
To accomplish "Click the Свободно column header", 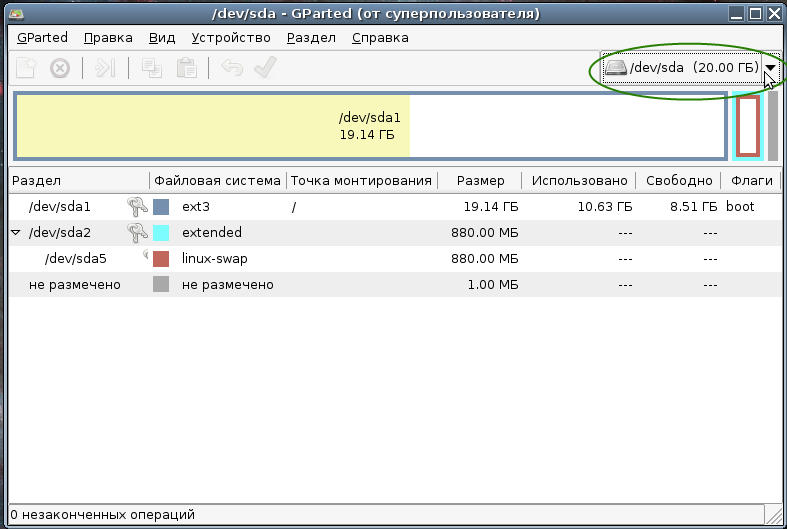I will click(x=679, y=181).
